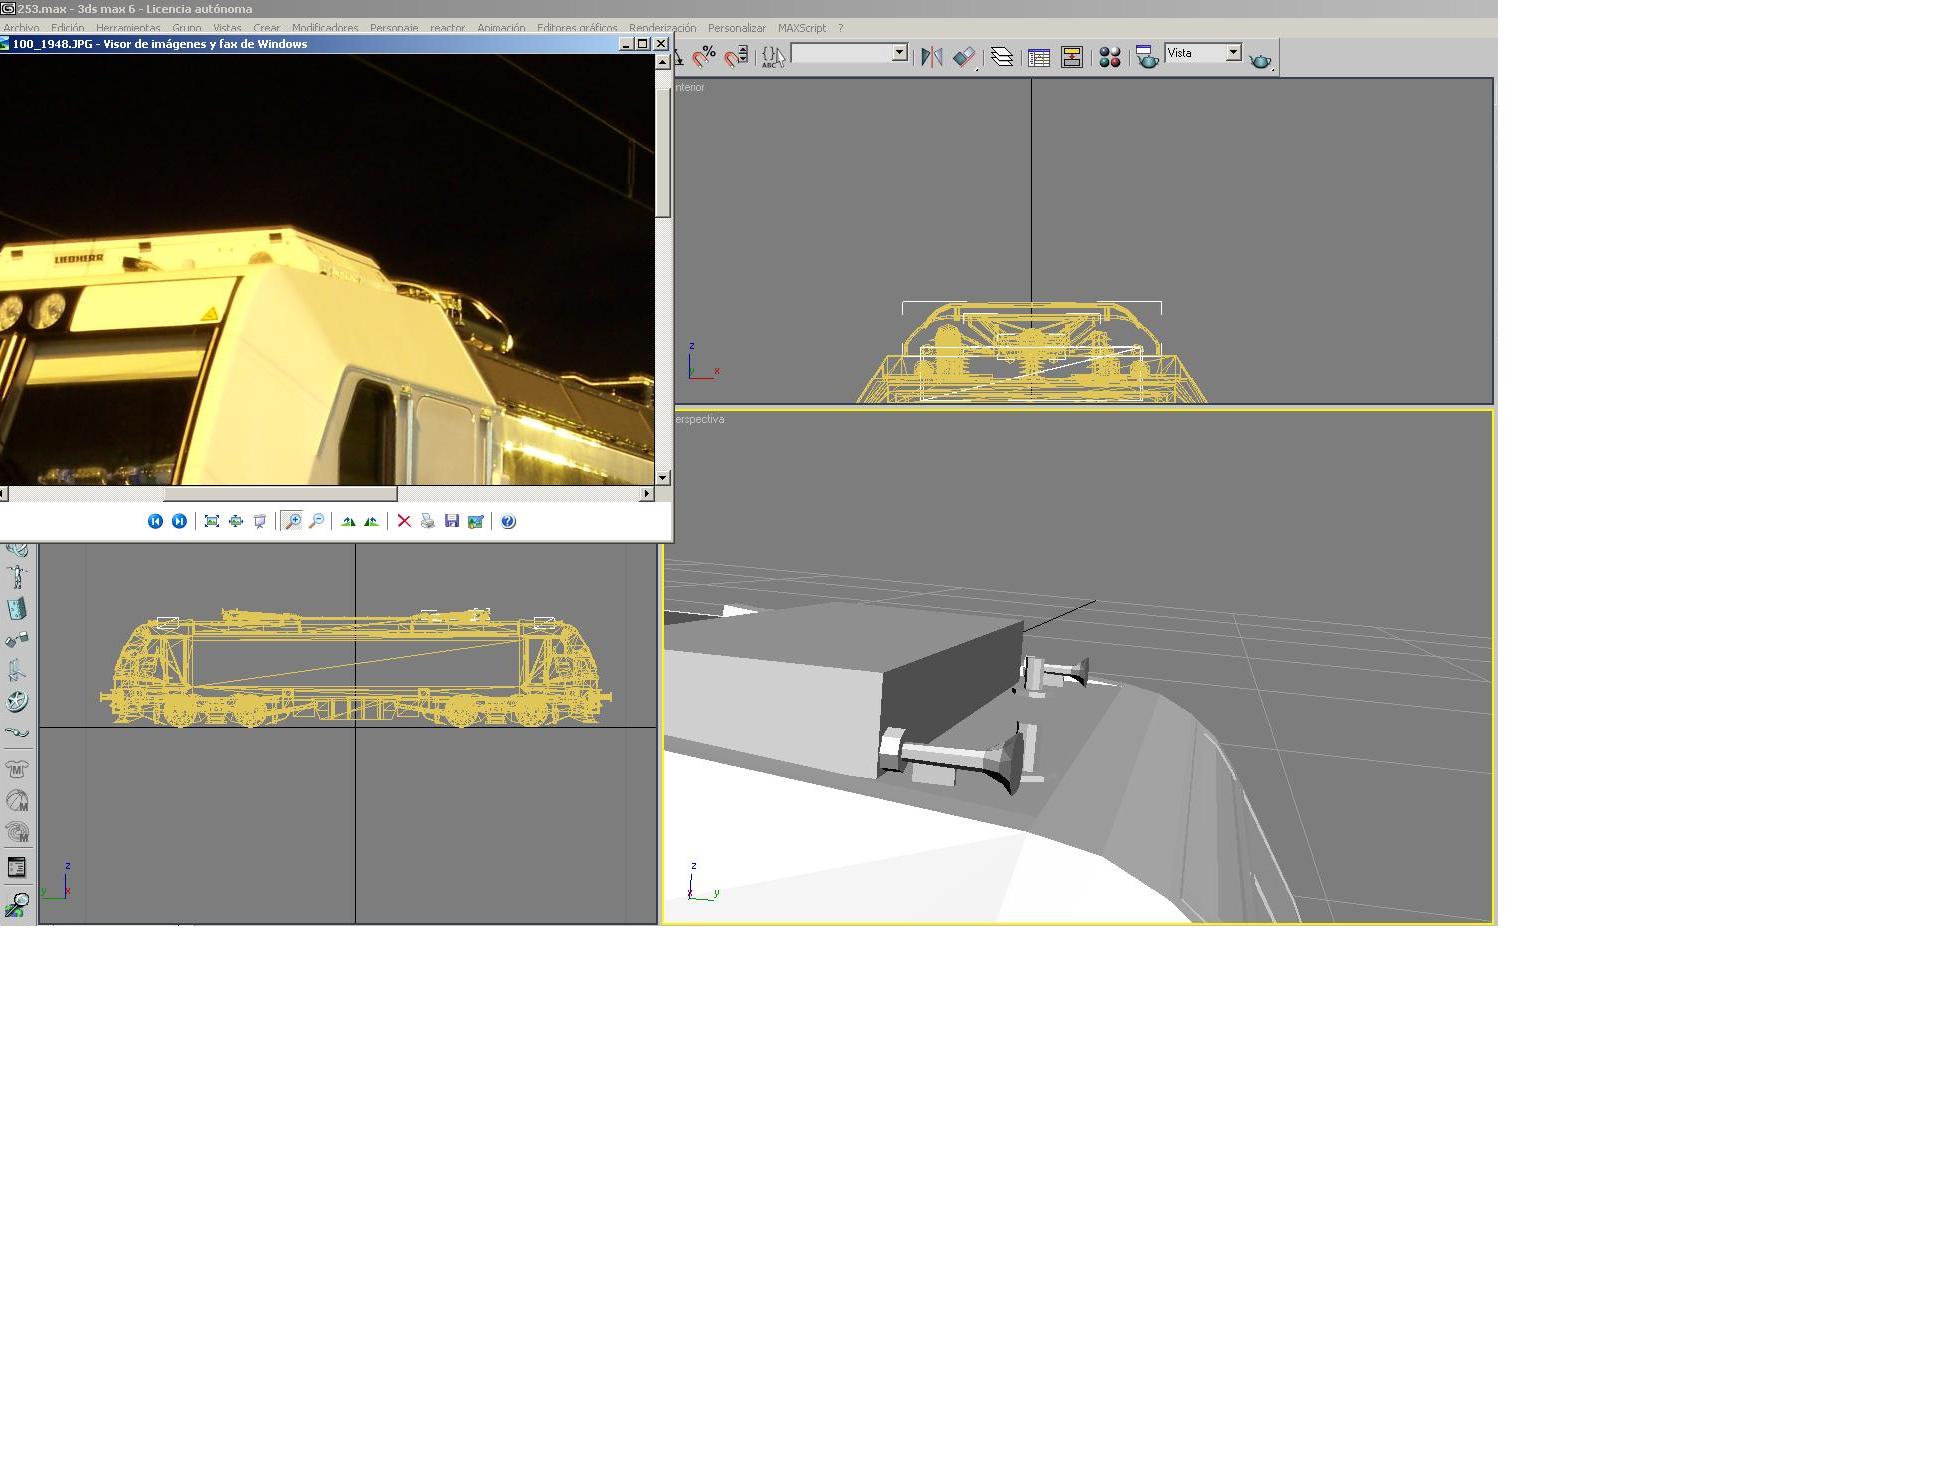Click the Align tool icon

point(964,57)
